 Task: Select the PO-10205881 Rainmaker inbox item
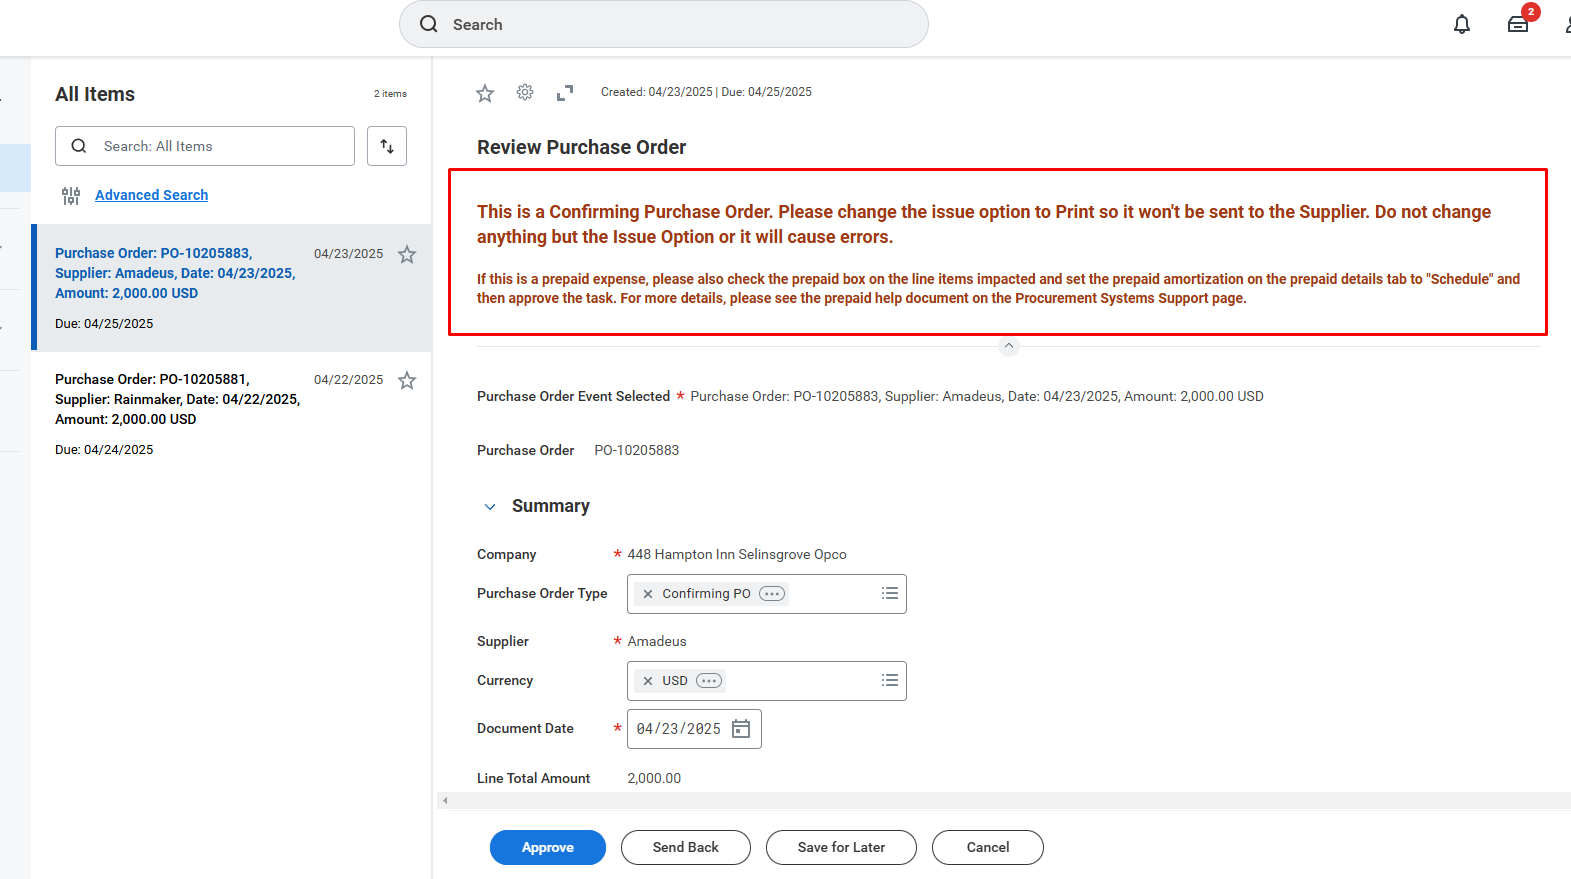(177, 399)
